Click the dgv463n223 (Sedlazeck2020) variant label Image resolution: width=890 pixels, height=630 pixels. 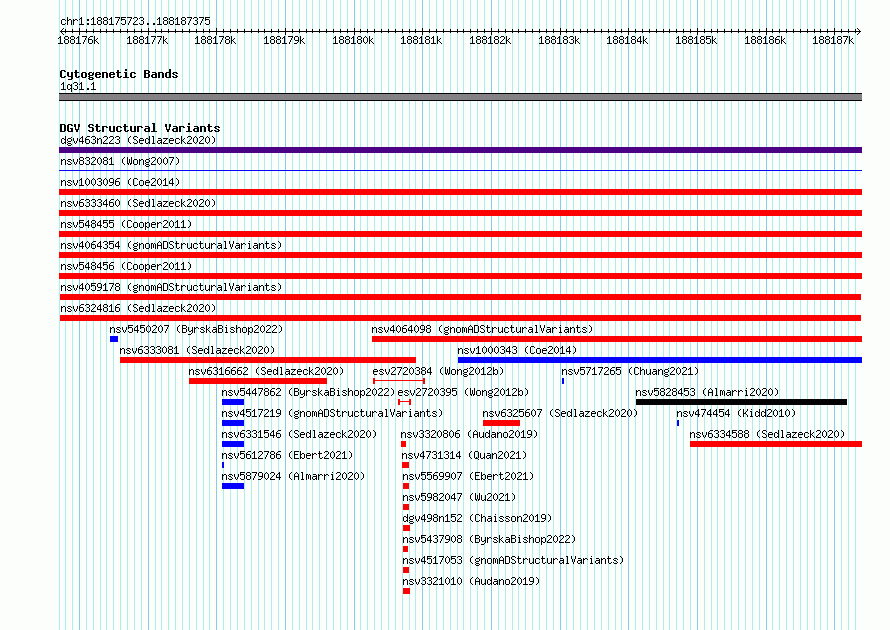pos(138,140)
